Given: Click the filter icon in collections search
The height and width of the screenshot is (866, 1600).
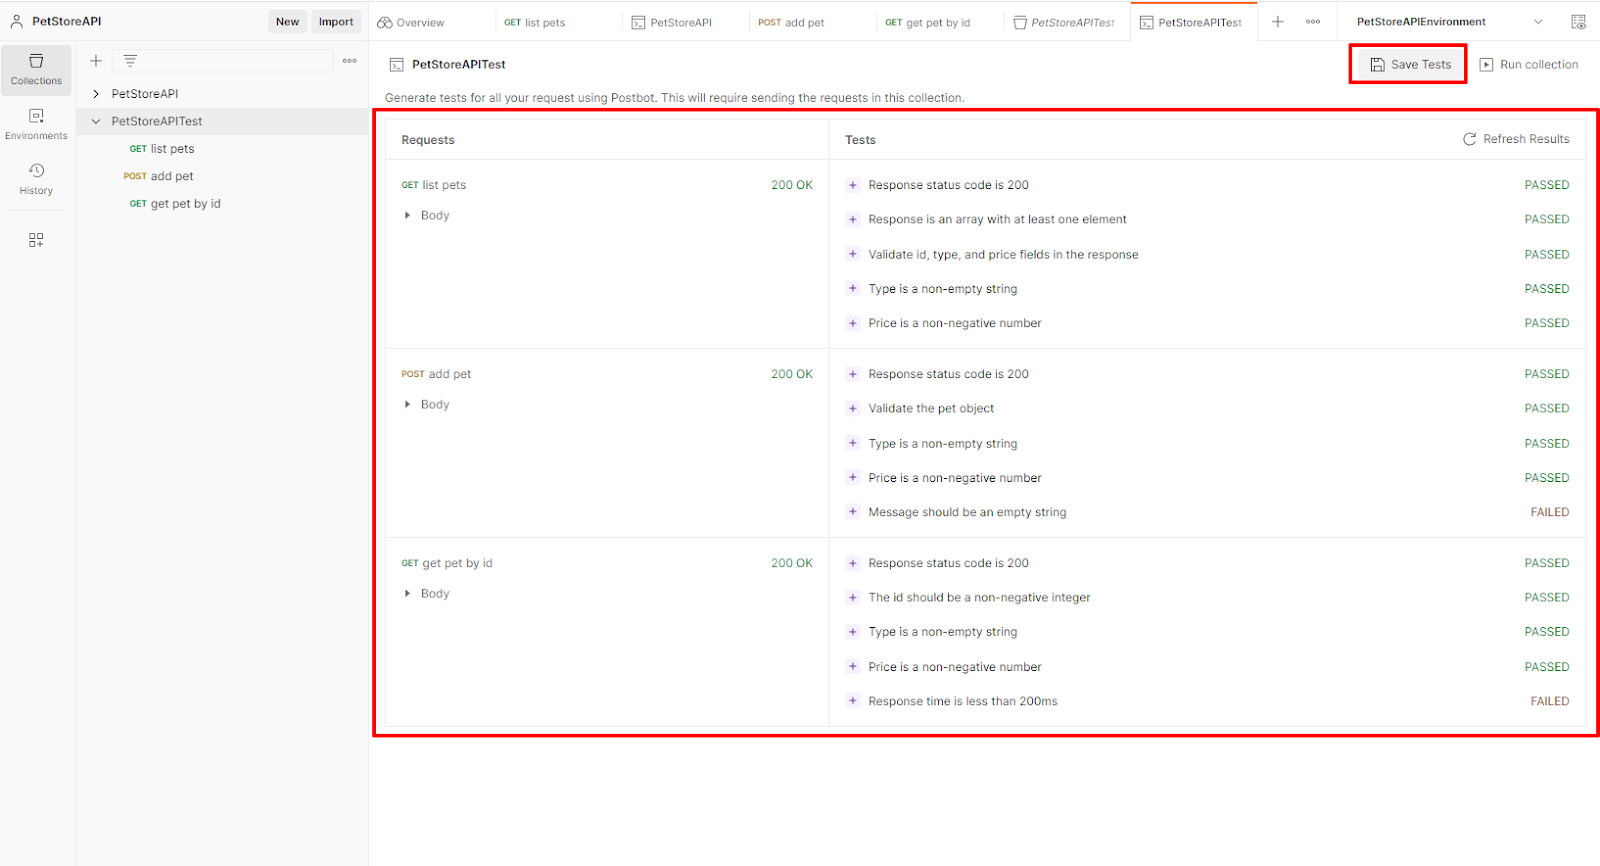Looking at the screenshot, I should pyautogui.click(x=130, y=61).
